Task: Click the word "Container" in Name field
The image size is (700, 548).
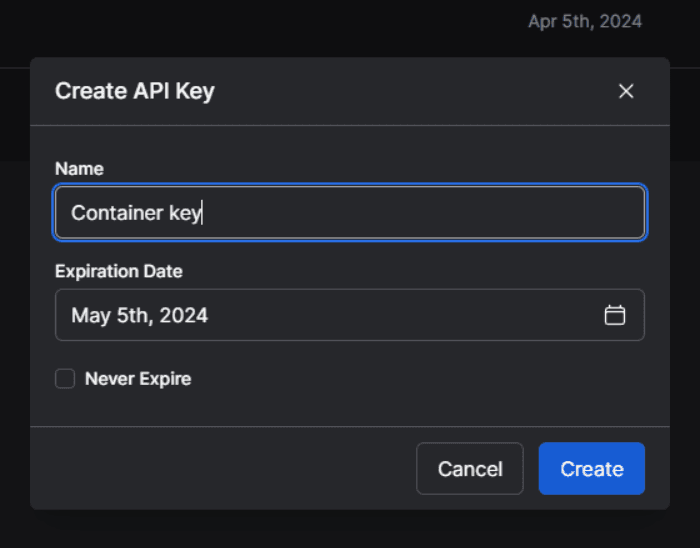Action: click(116, 212)
